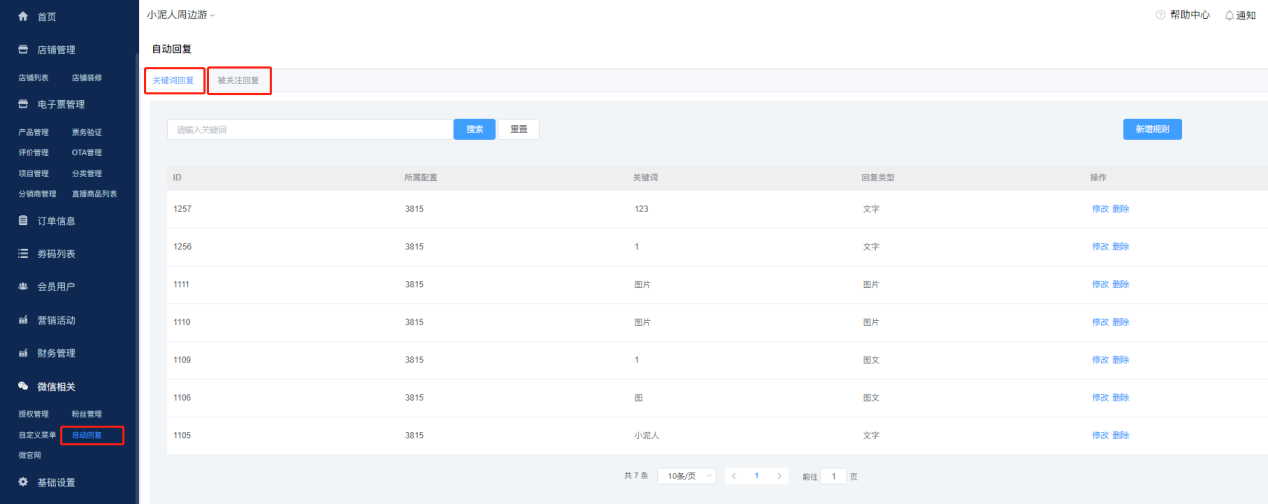1268x504 pixels.
Task: Switch to the 被关注回复 tab
Action: click(238, 80)
